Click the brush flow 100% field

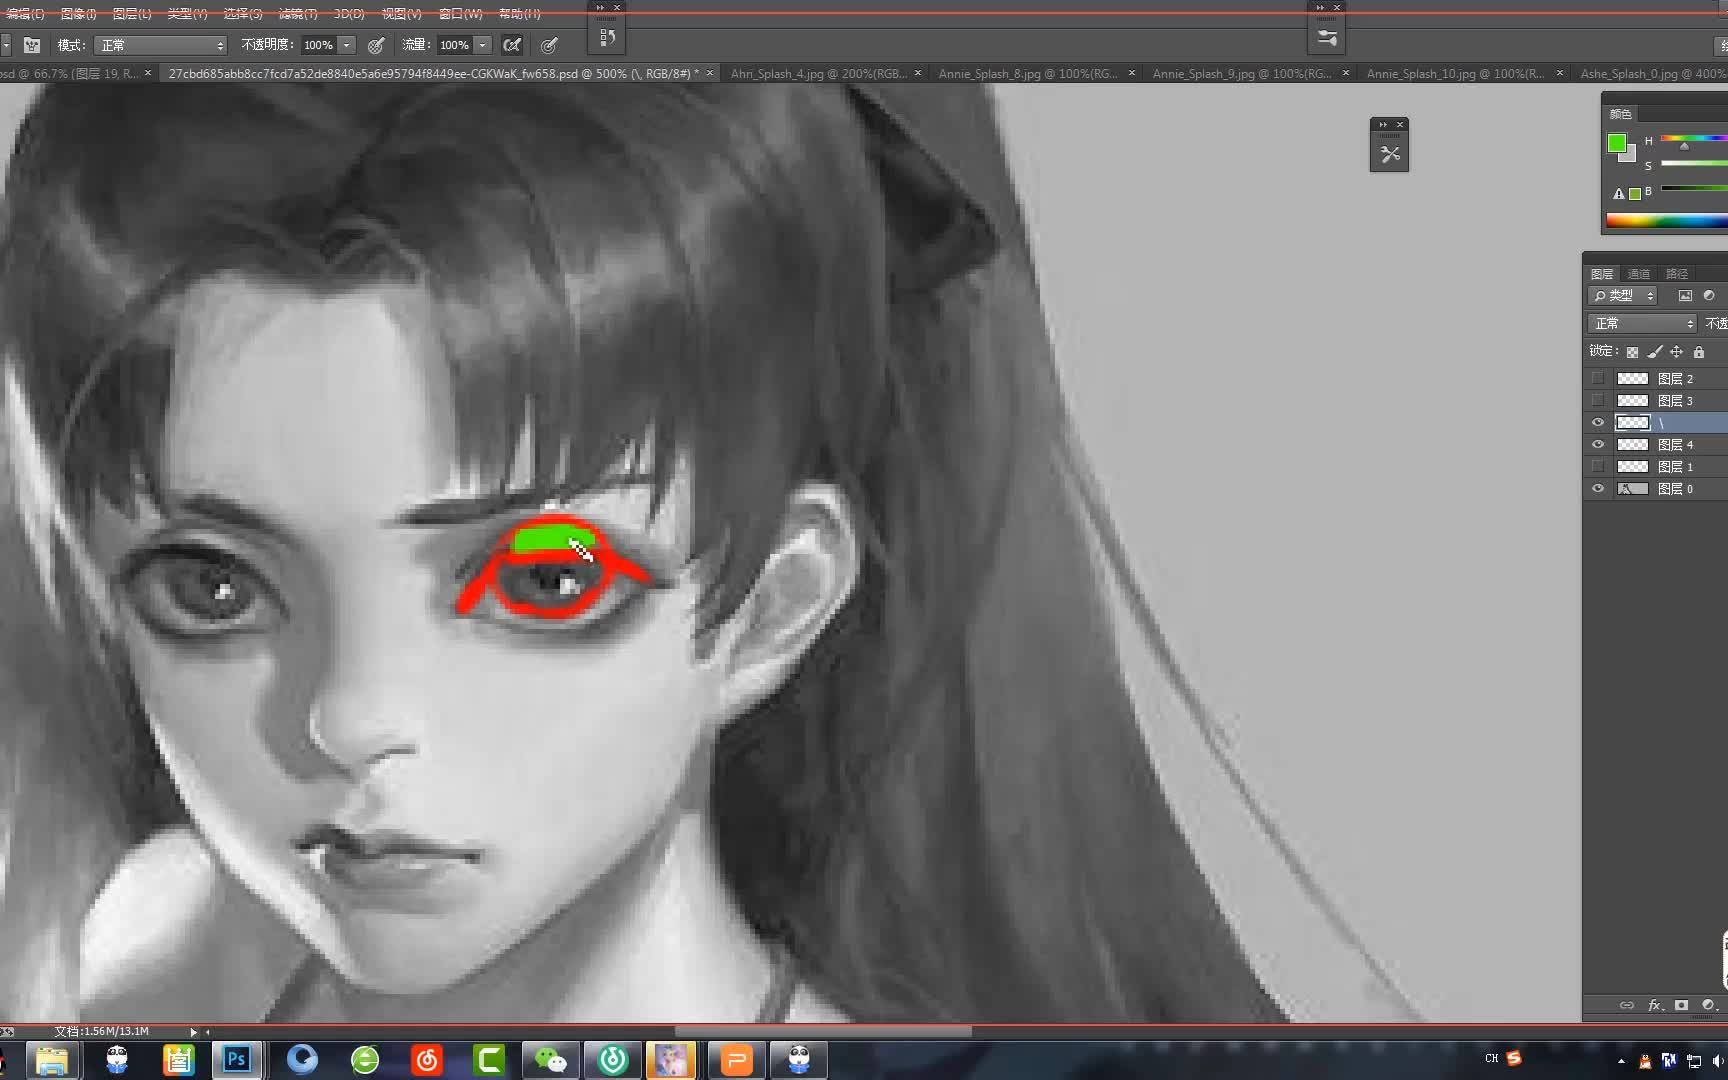(455, 45)
